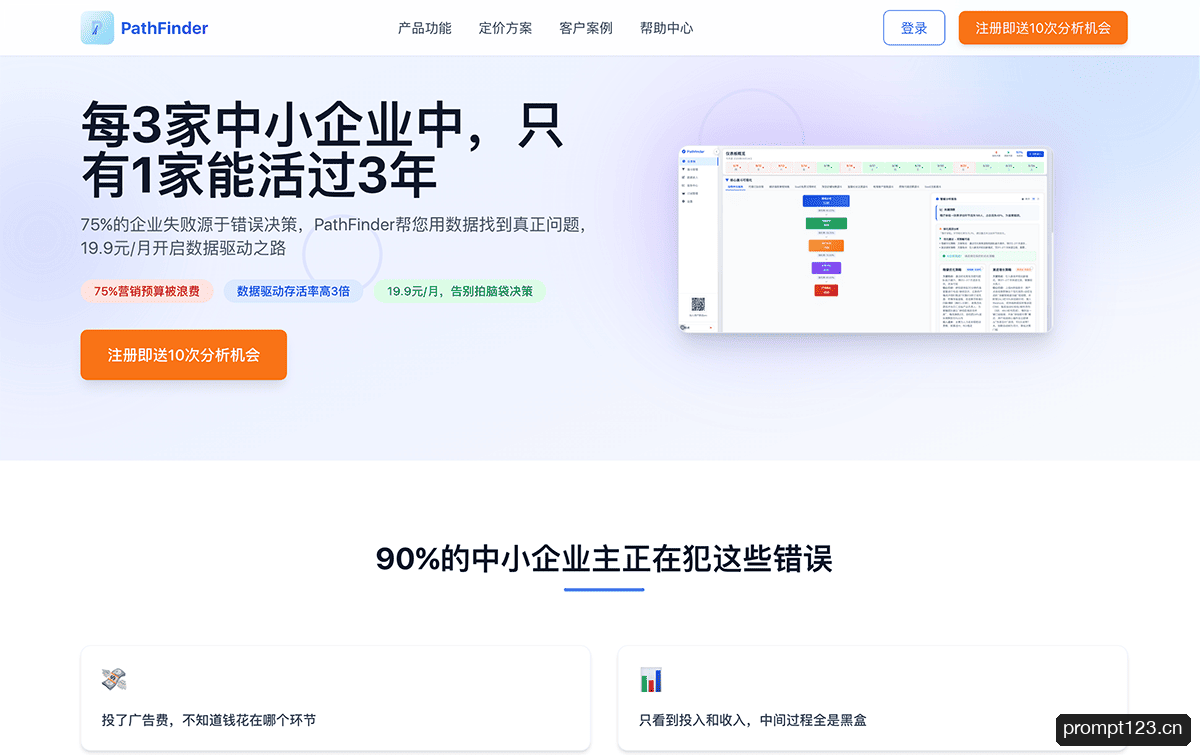Click the 75%营销预算被浪费 tag
Image resolution: width=1200 pixels, height=755 pixels.
[x=147, y=291]
